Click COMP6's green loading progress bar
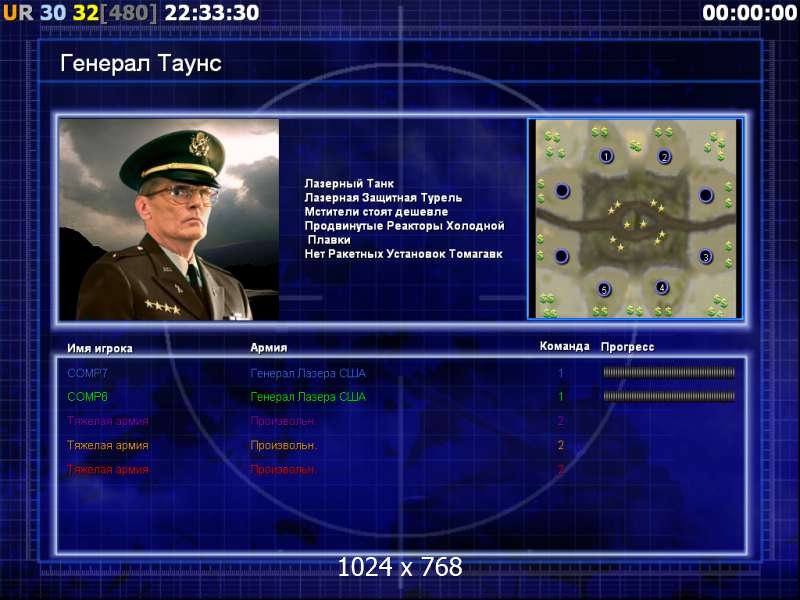Screen dimensions: 800x600 pos(669,396)
